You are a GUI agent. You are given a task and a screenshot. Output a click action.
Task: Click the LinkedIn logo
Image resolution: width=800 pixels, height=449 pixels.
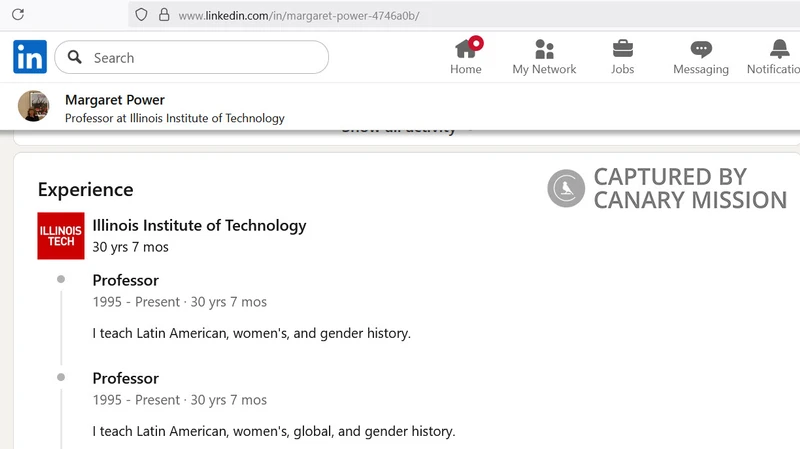[x=30, y=58]
